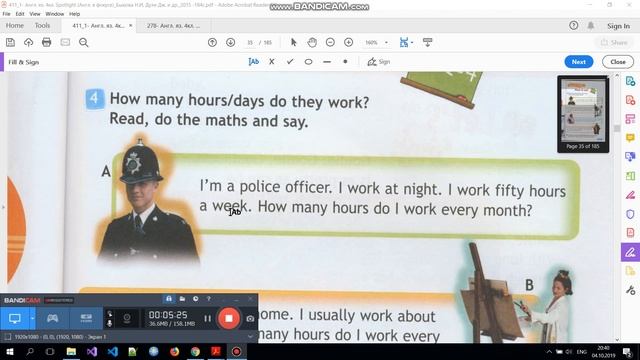Screen dimensions: 640x360
Task: Click the Print icon
Action: click(47, 42)
